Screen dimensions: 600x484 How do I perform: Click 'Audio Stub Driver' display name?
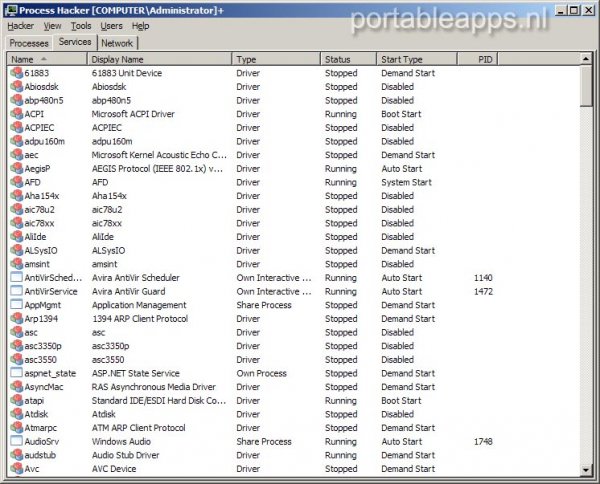point(126,455)
